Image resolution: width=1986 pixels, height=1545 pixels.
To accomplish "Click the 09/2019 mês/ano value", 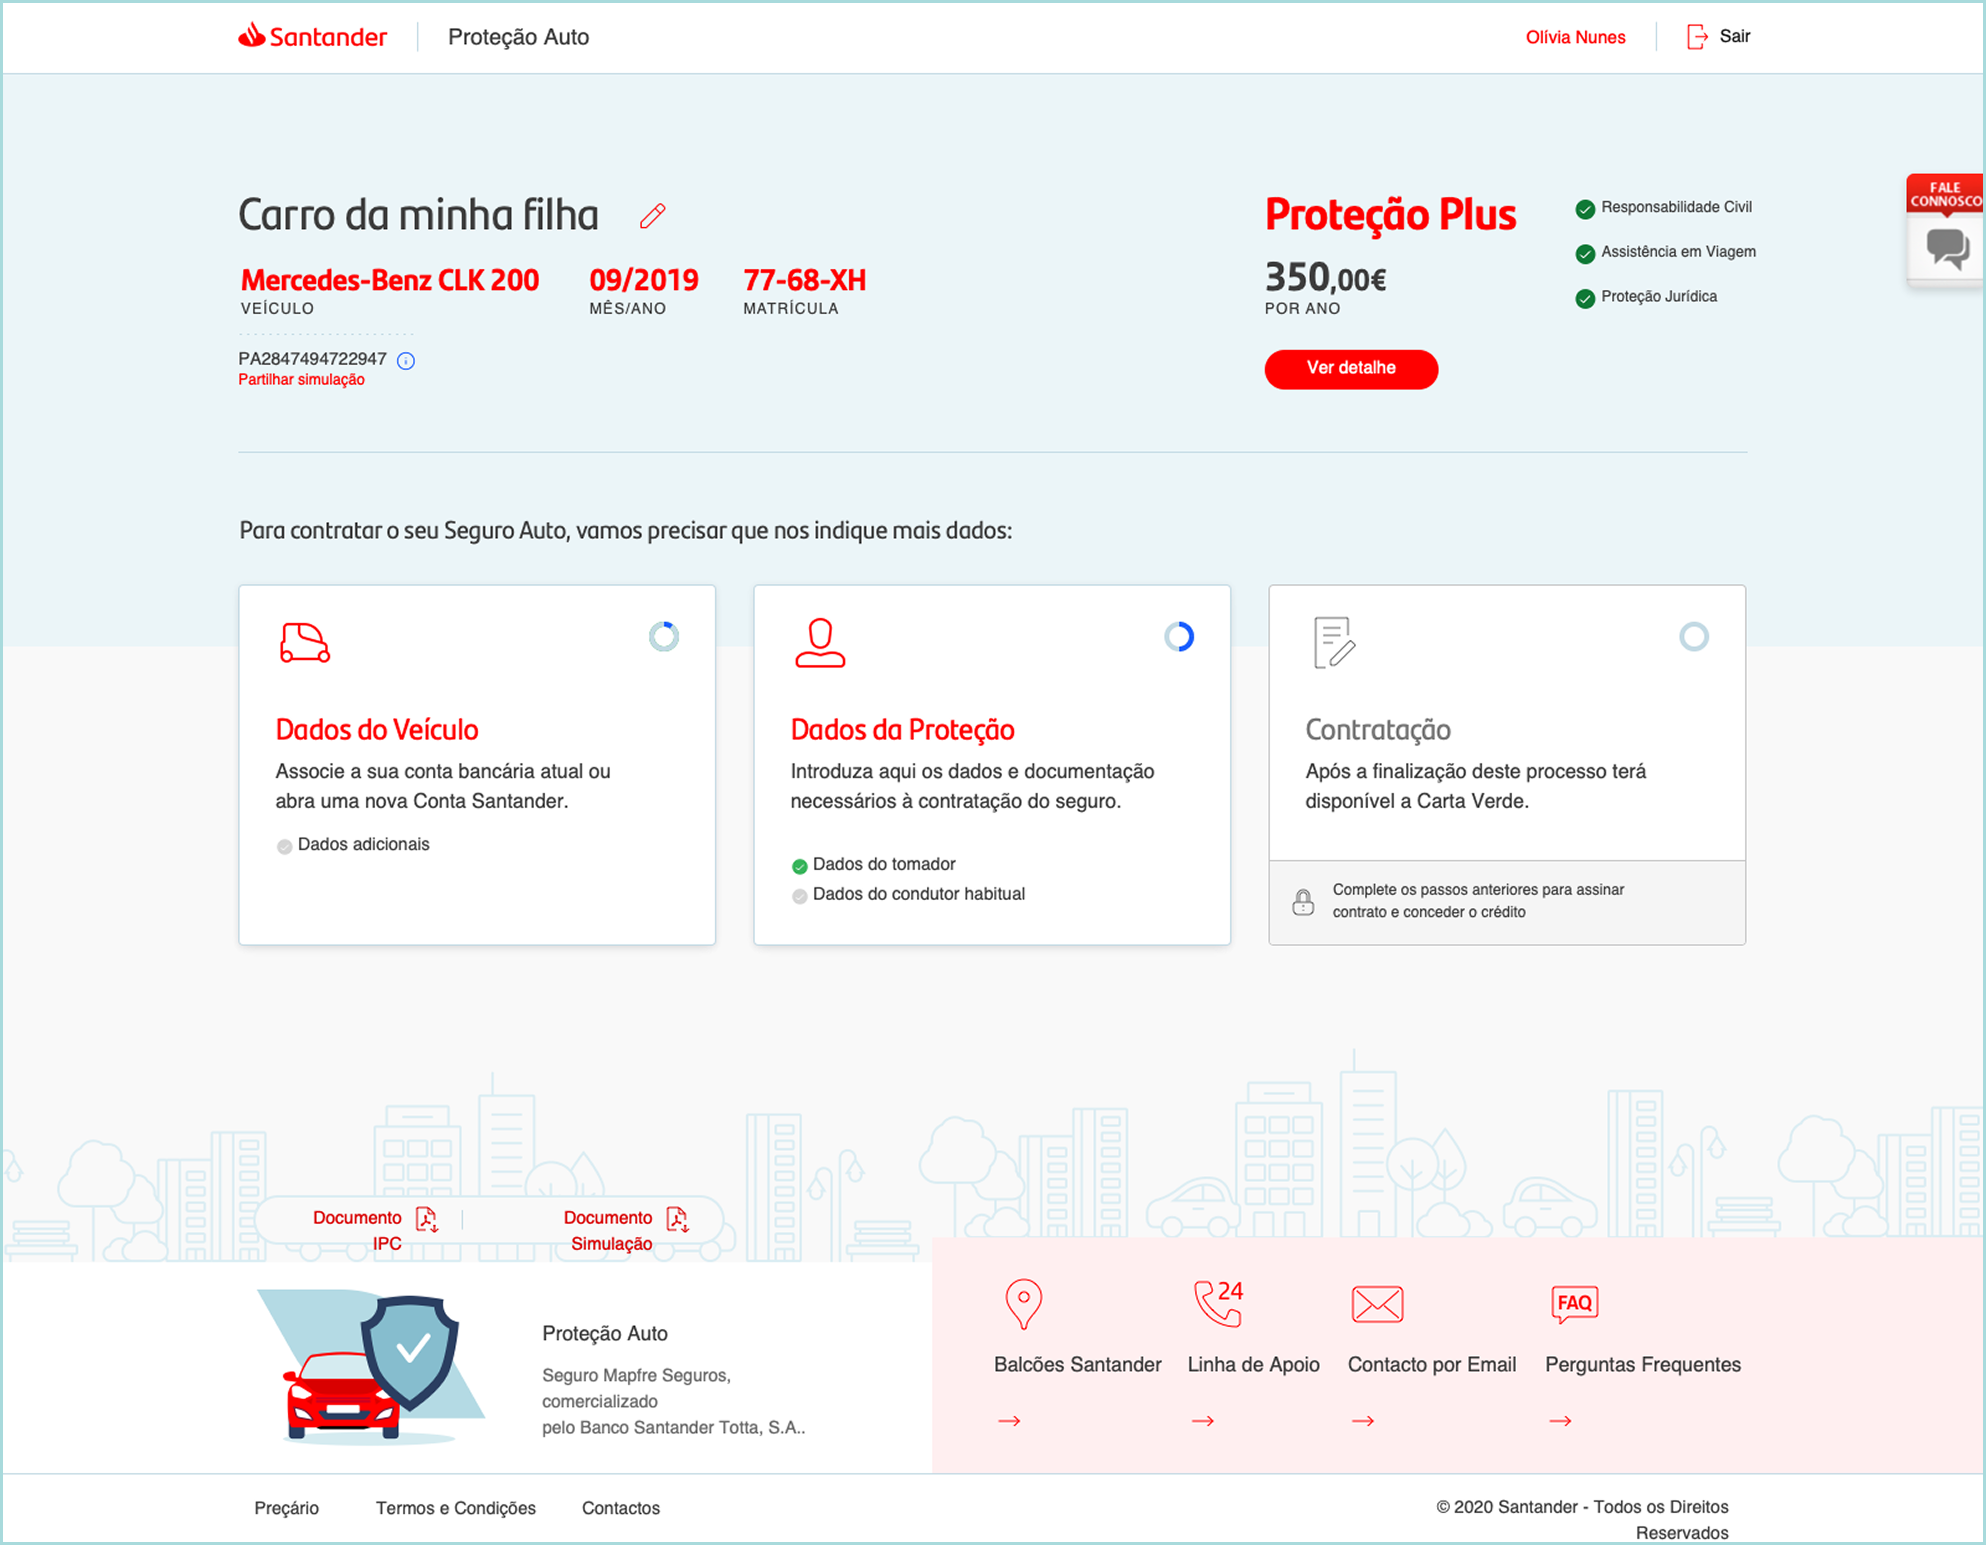I will tap(644, 280).
